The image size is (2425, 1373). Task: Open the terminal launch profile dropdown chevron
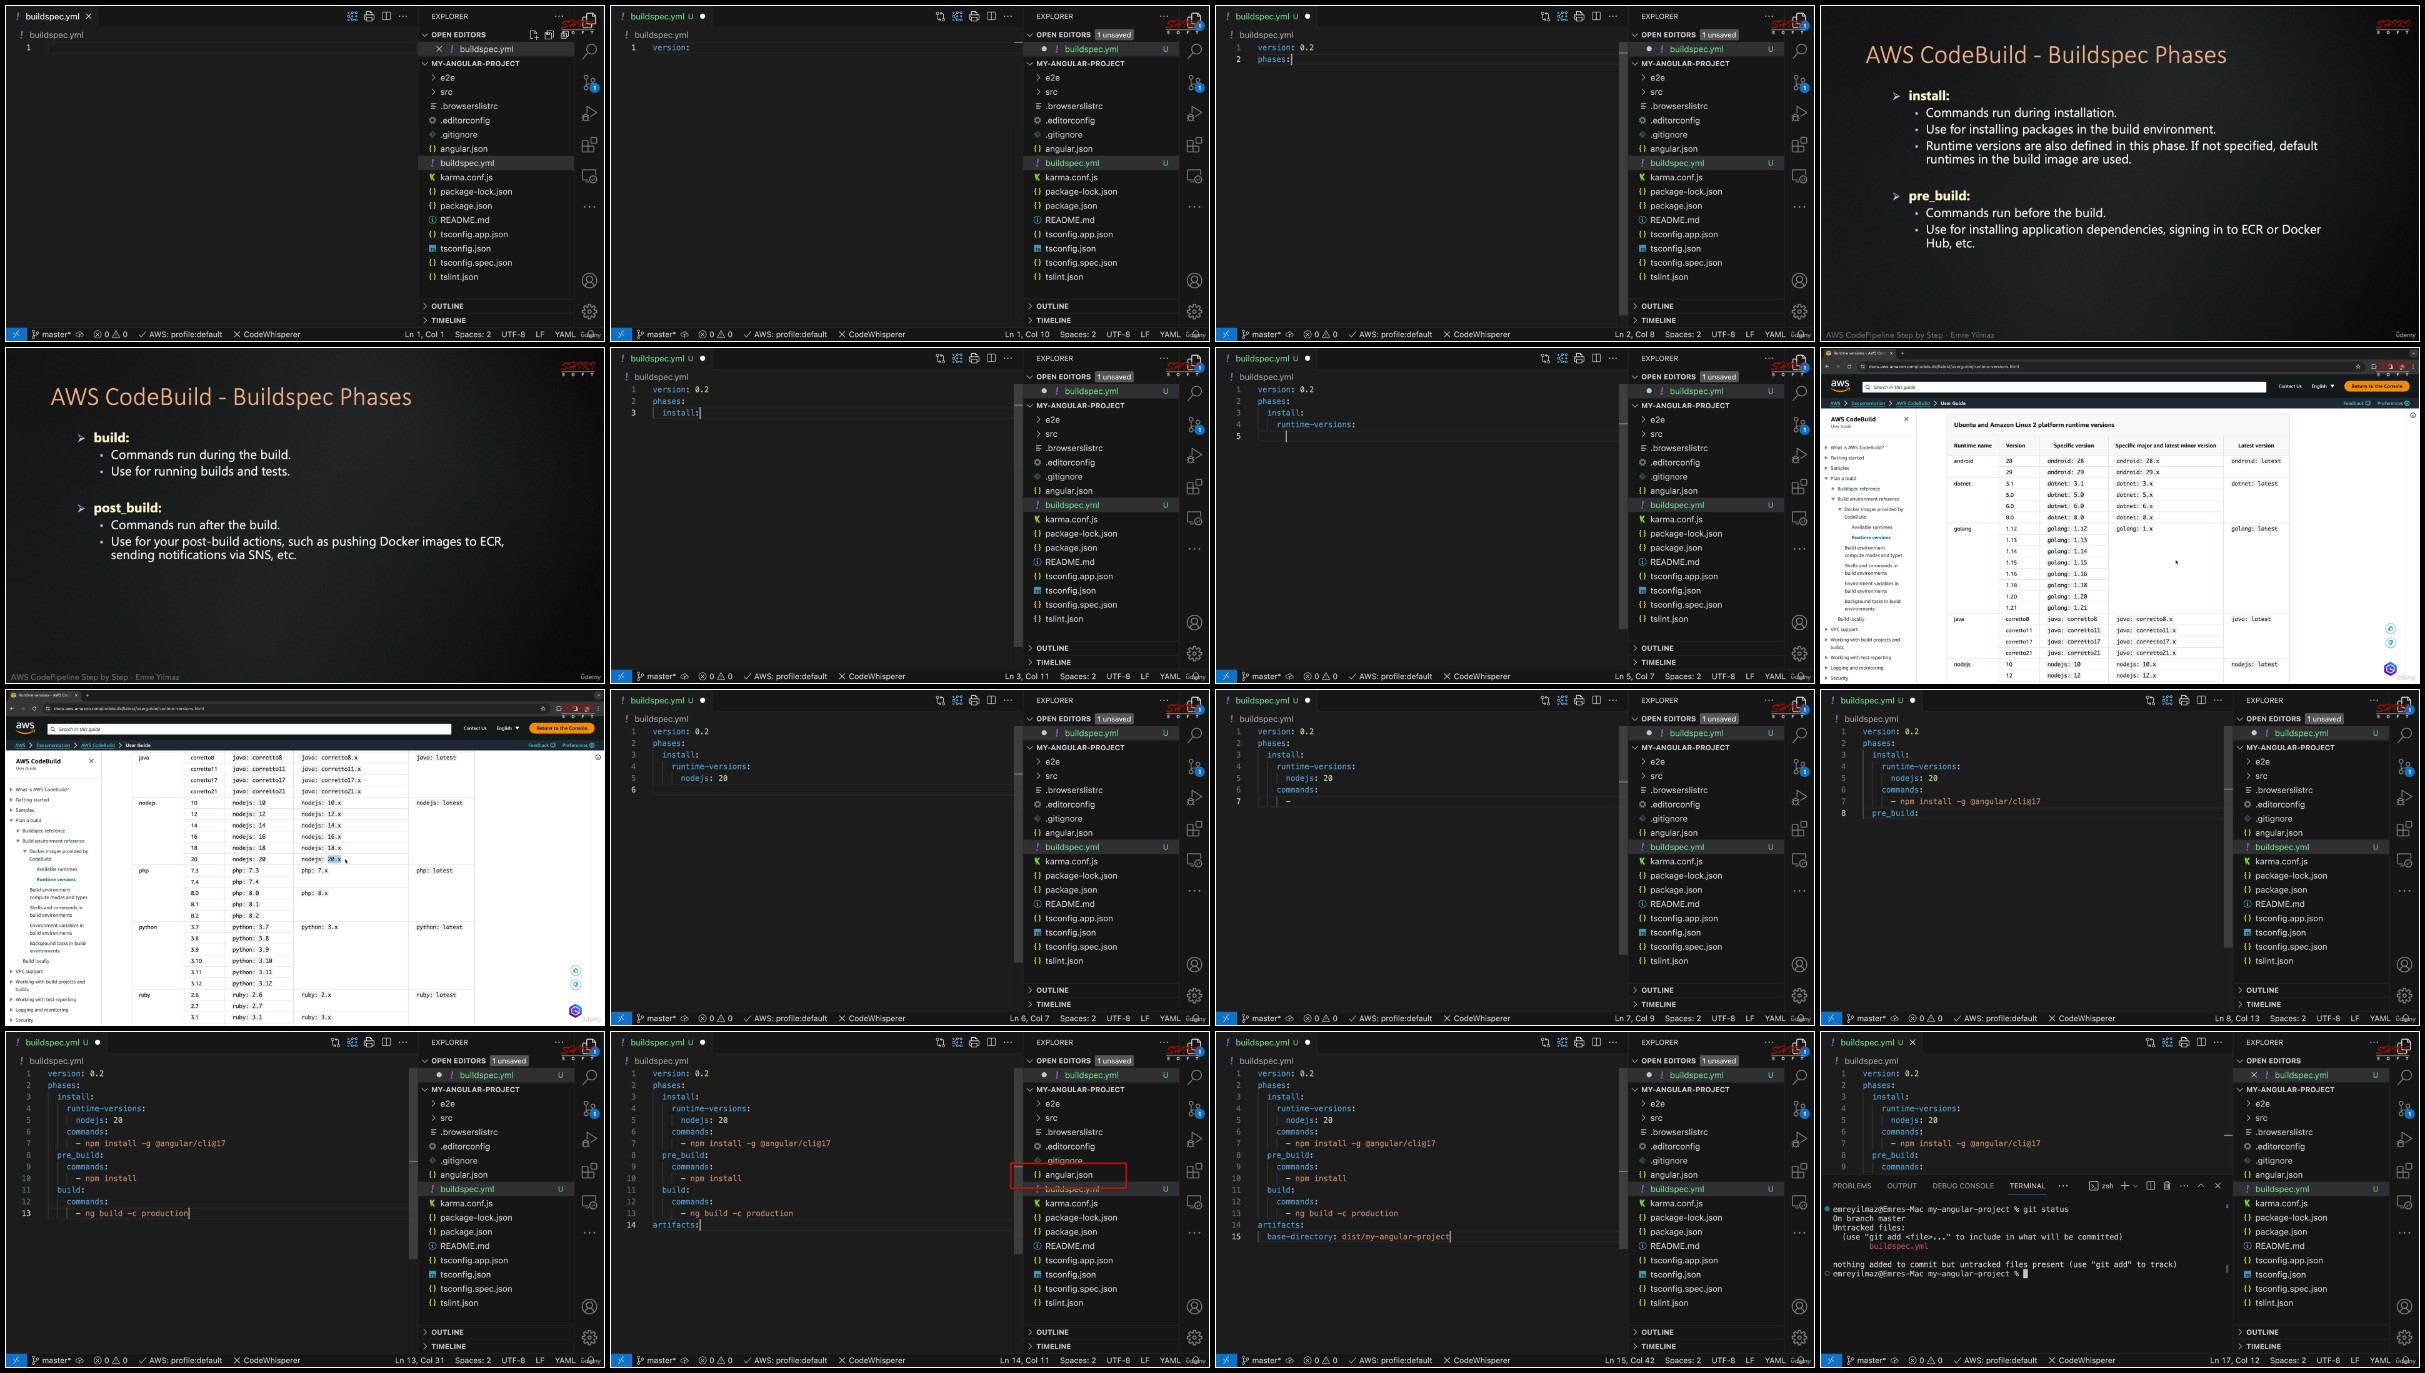pyautogui.click(x=2135, y=1186)
